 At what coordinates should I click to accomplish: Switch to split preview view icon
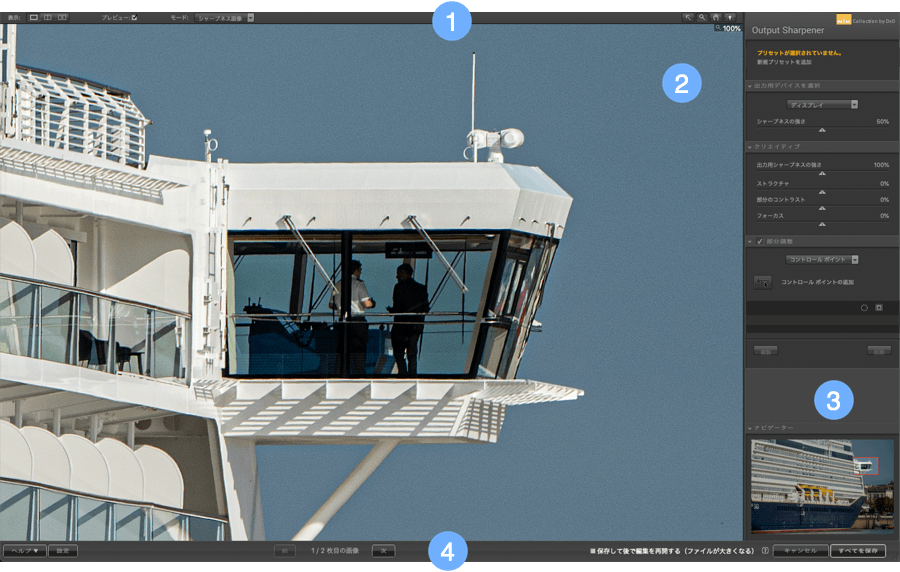click(48, 18)
